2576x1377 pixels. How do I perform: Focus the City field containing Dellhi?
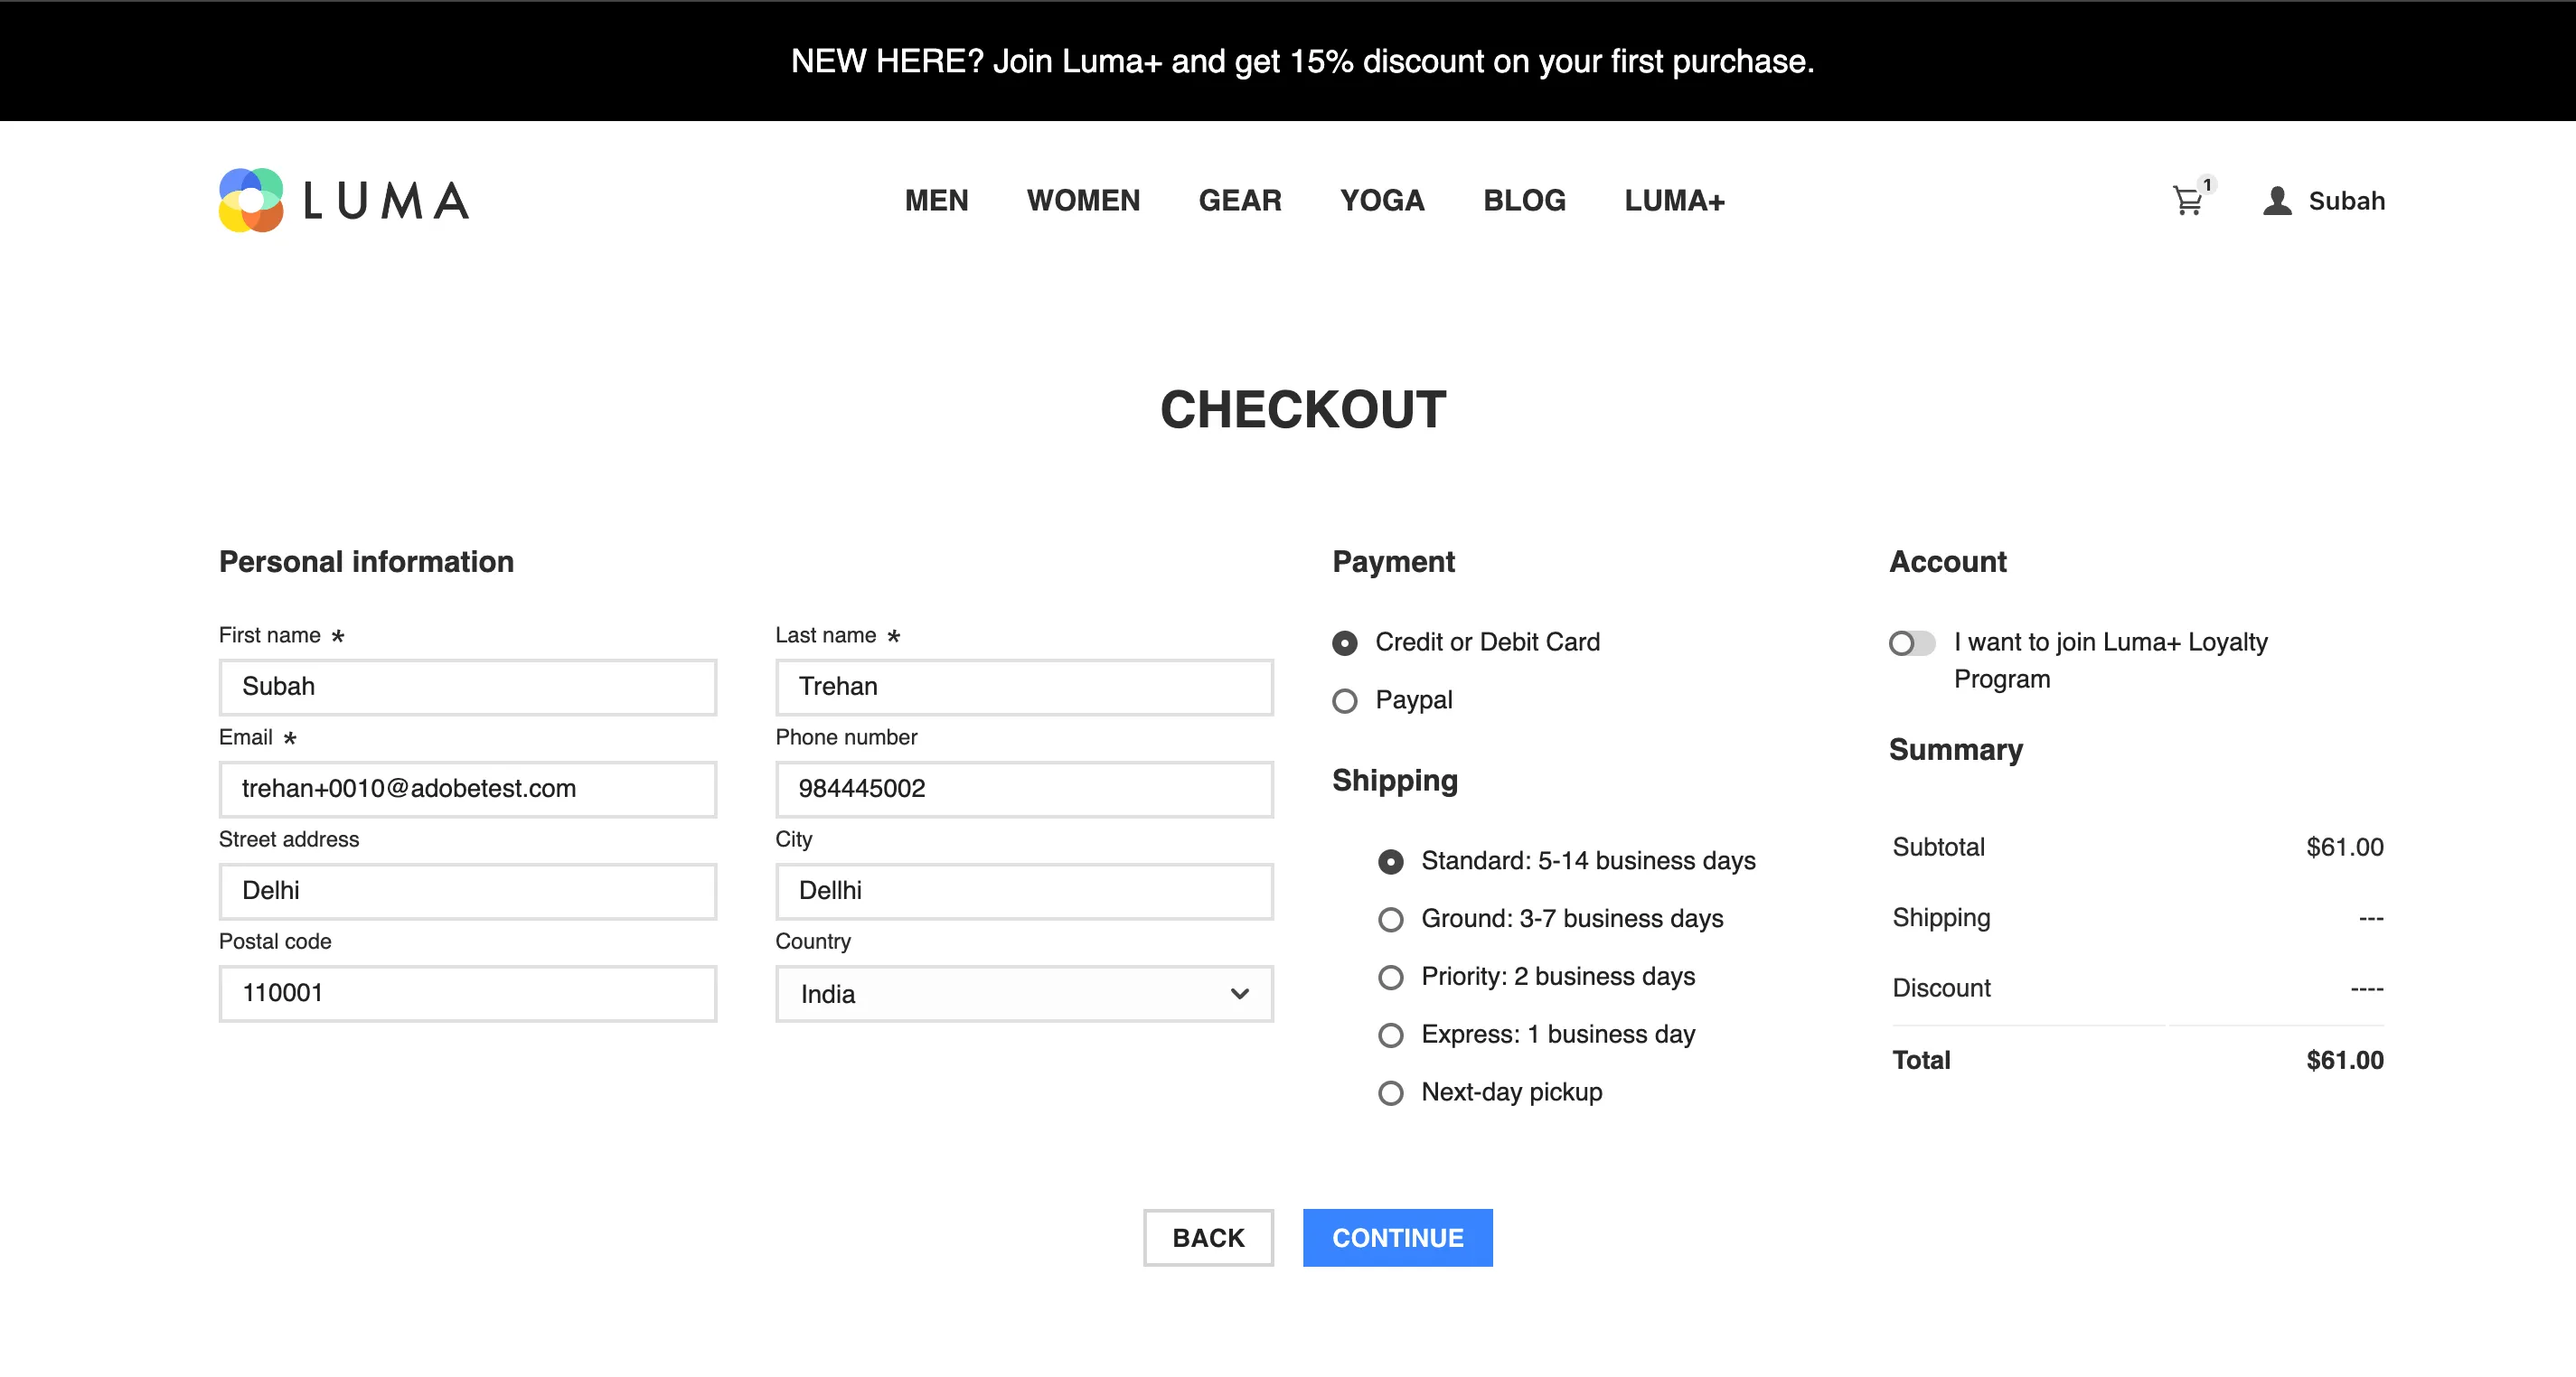(x=1024, y=891)
